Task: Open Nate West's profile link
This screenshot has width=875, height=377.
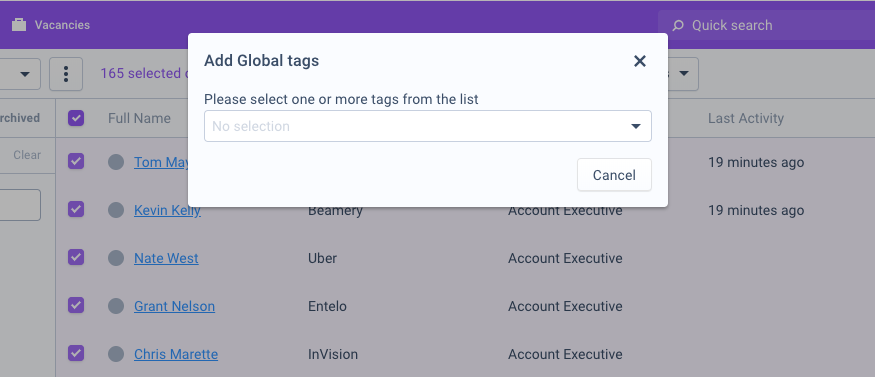Action: pos(166,259)
